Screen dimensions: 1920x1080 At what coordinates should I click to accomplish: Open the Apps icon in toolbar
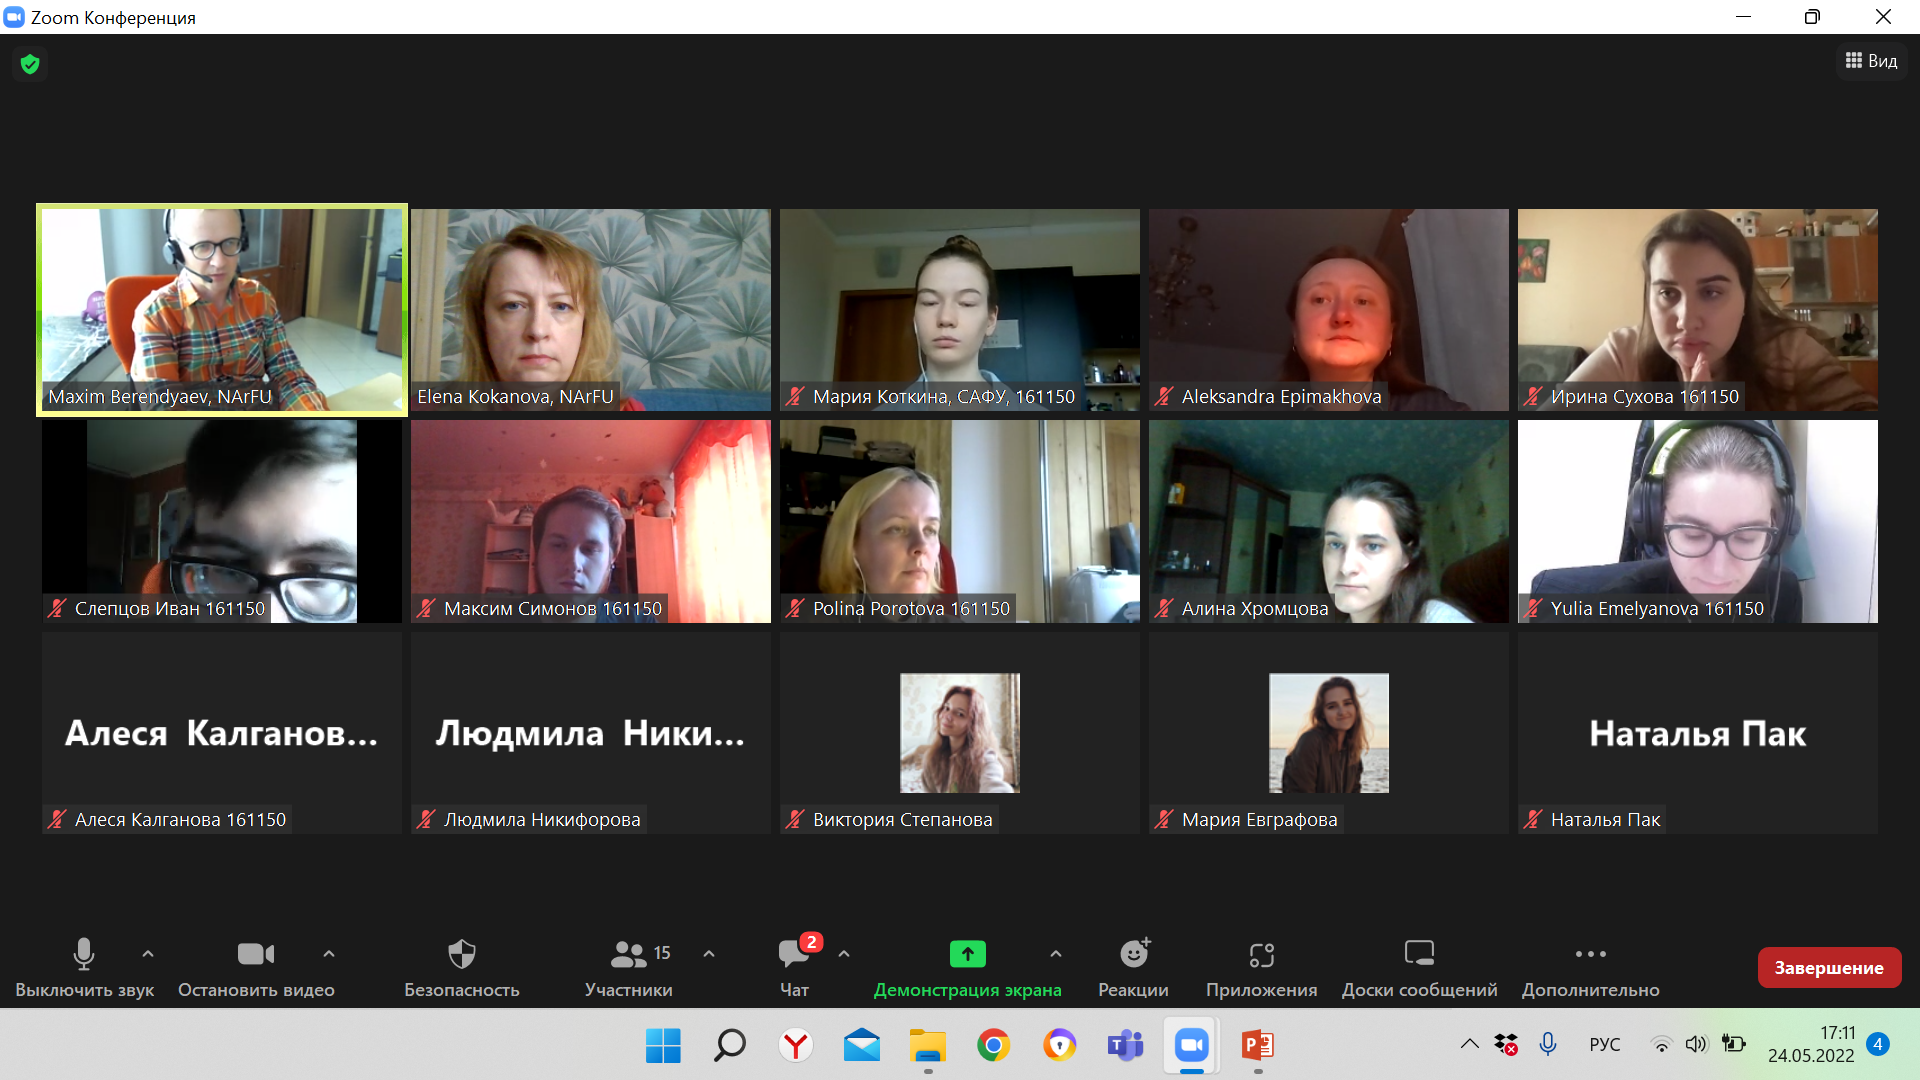[x=1261, y=955]
